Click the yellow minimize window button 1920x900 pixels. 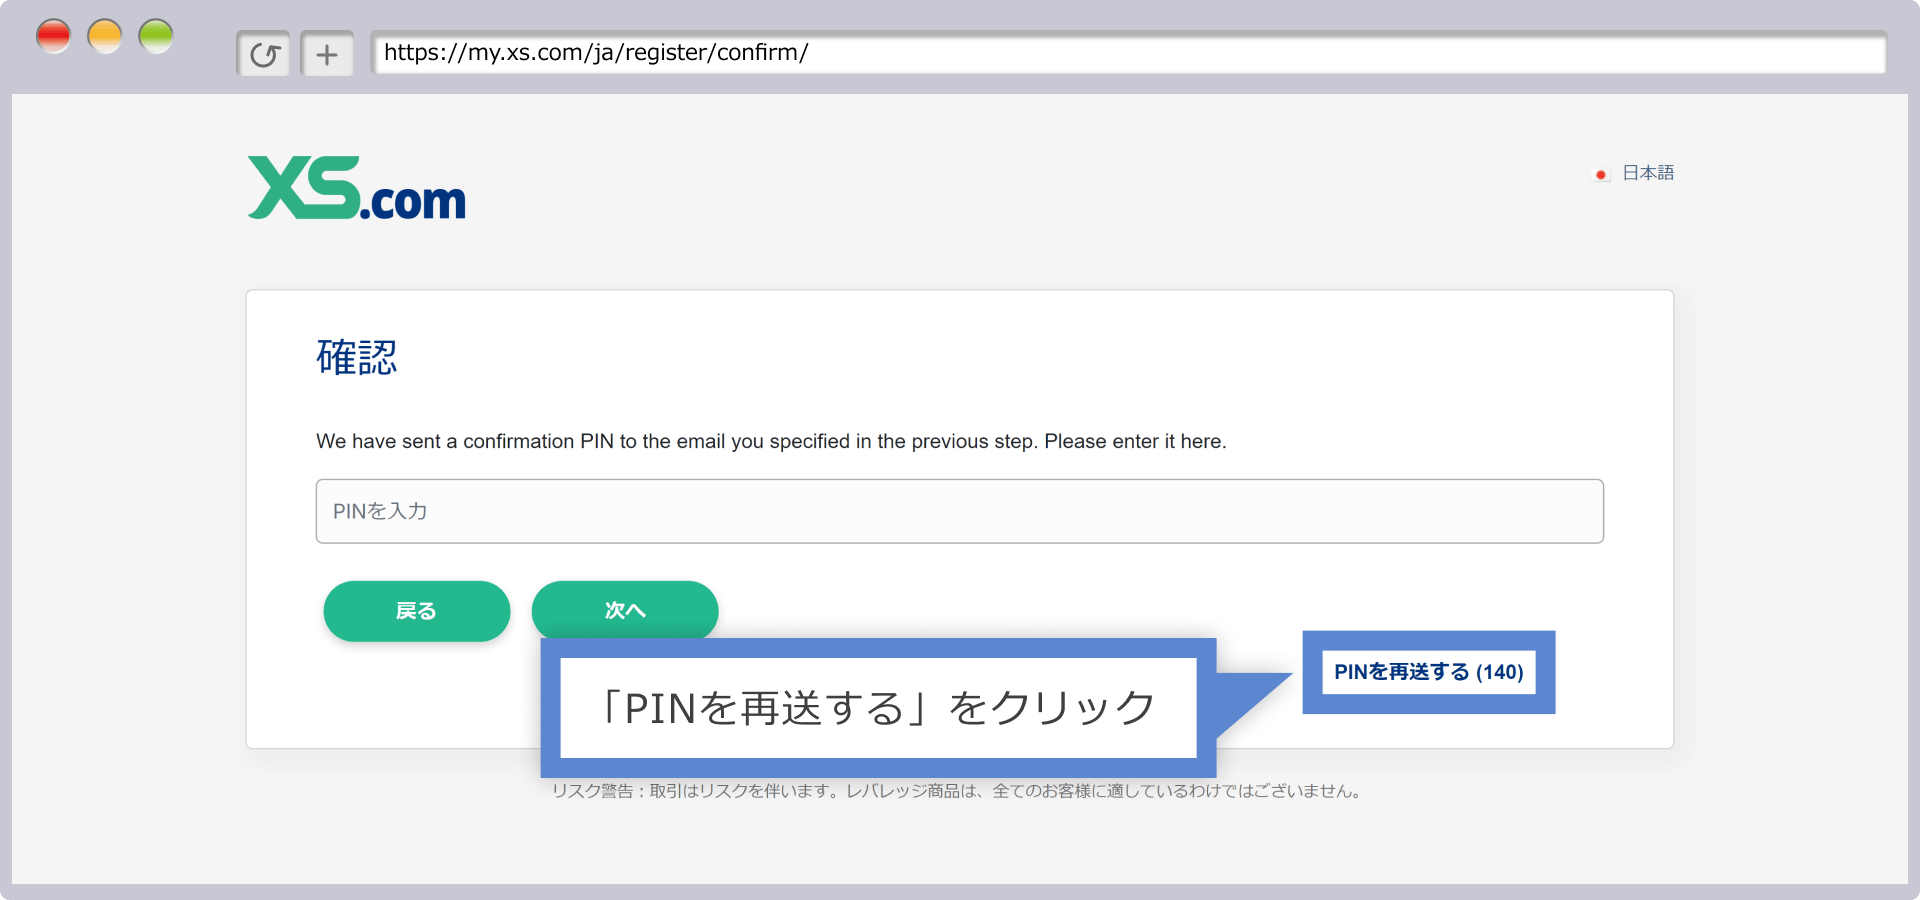[105, 37]
